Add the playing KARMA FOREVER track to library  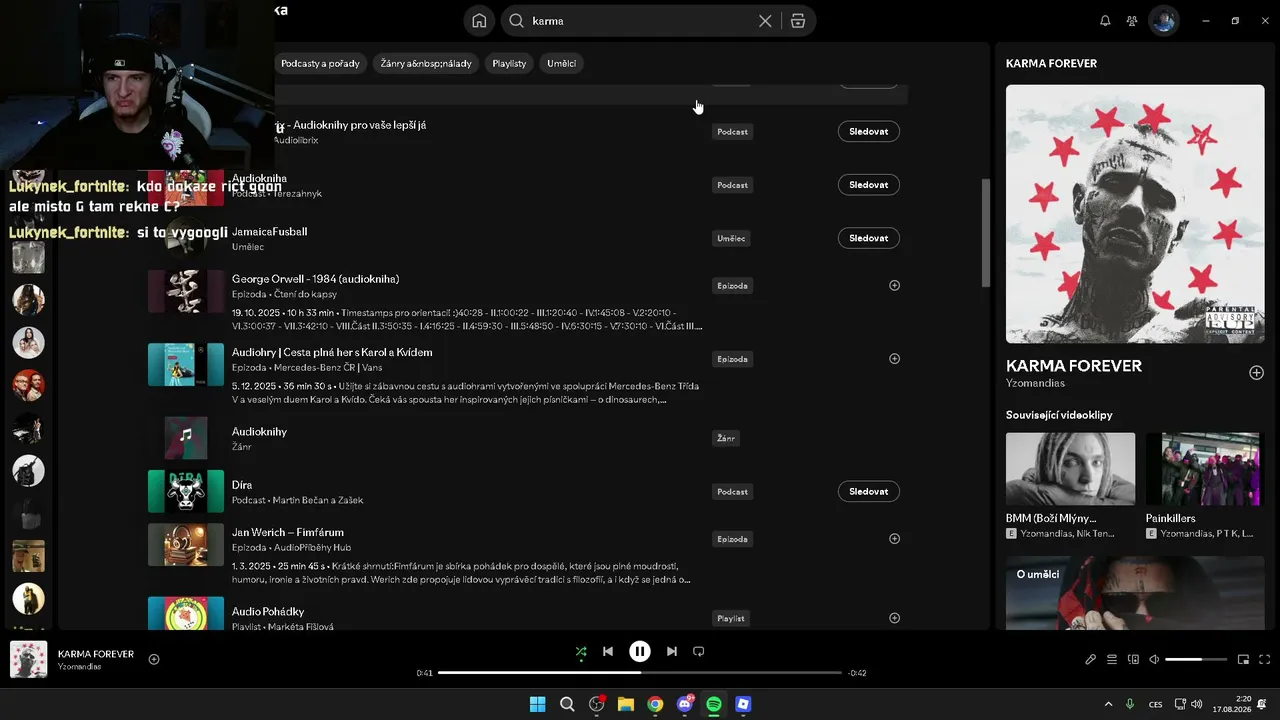click(x=154, y=659)
